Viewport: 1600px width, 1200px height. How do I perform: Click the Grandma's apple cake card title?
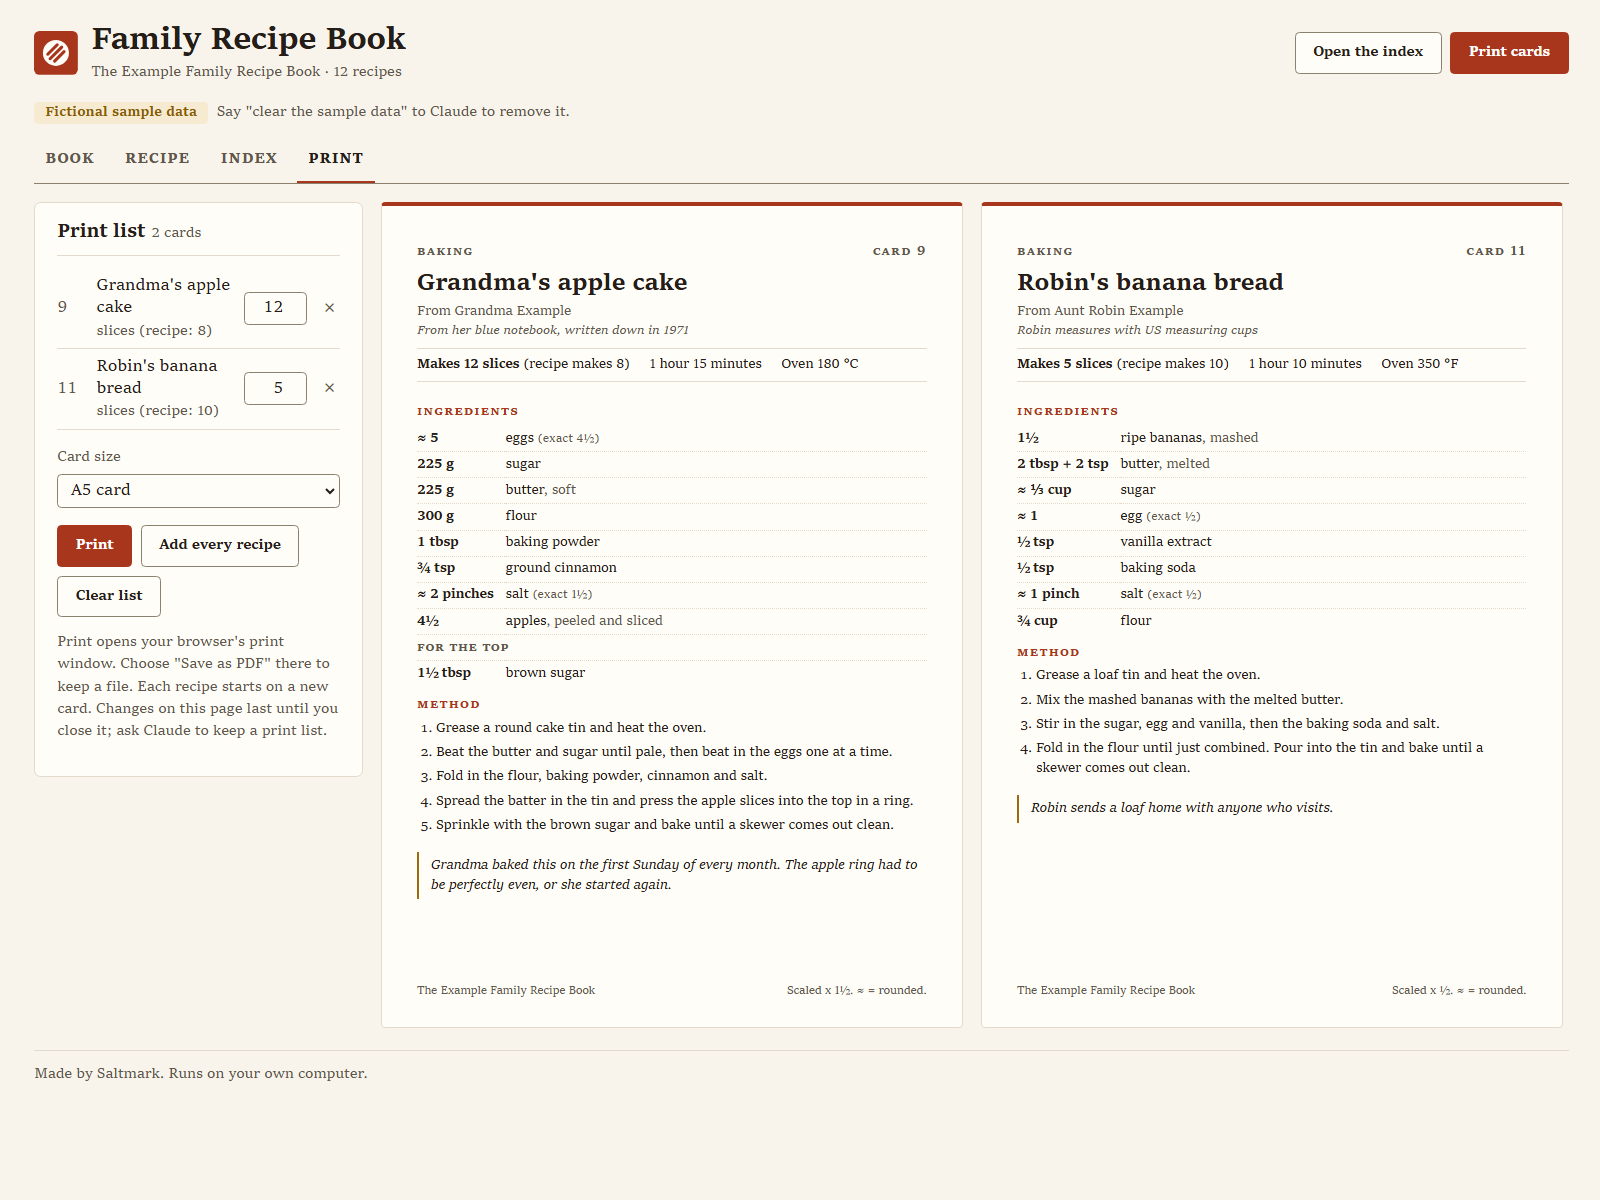pos(552,282)
